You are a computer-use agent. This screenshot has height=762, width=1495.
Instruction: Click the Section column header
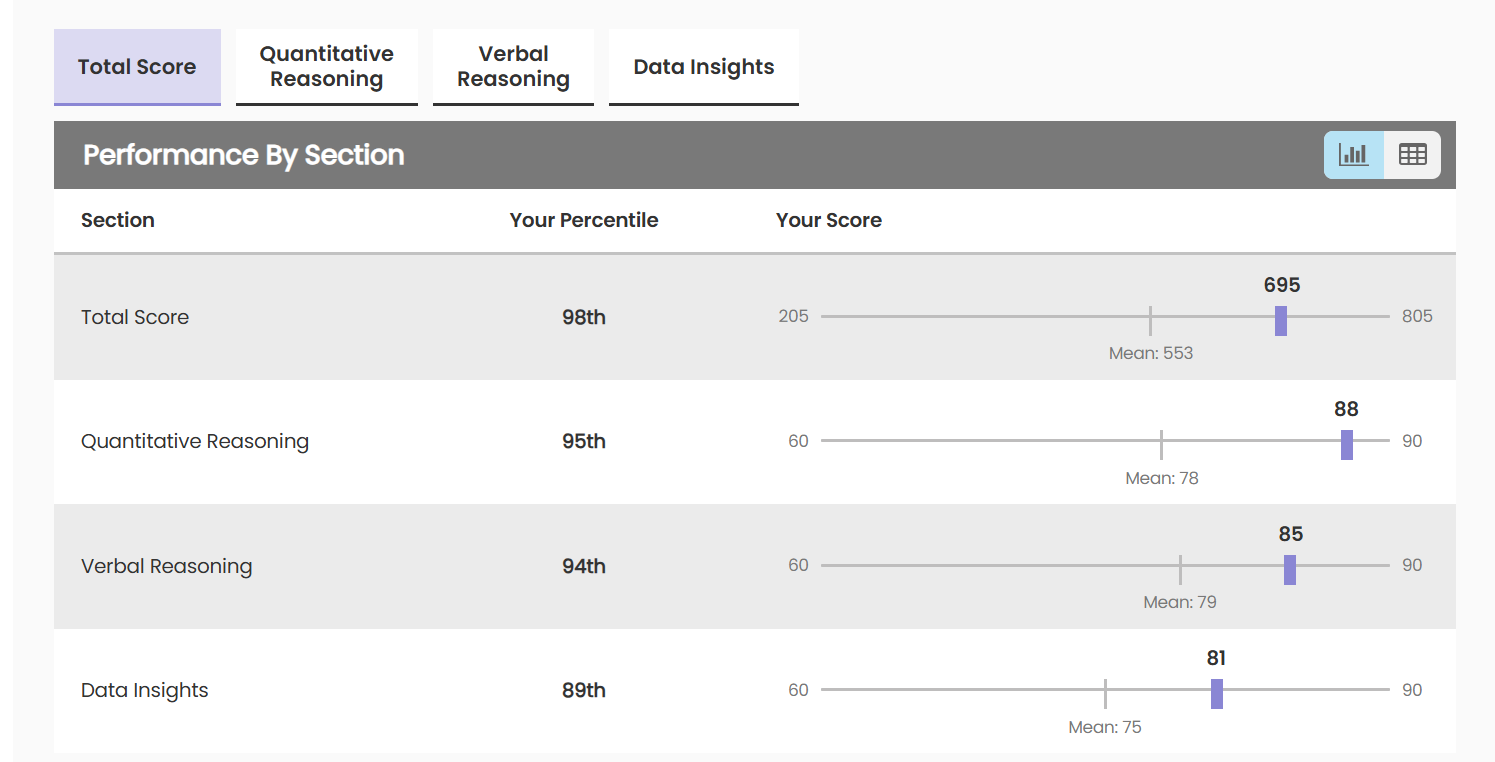(x=117, y=220)
